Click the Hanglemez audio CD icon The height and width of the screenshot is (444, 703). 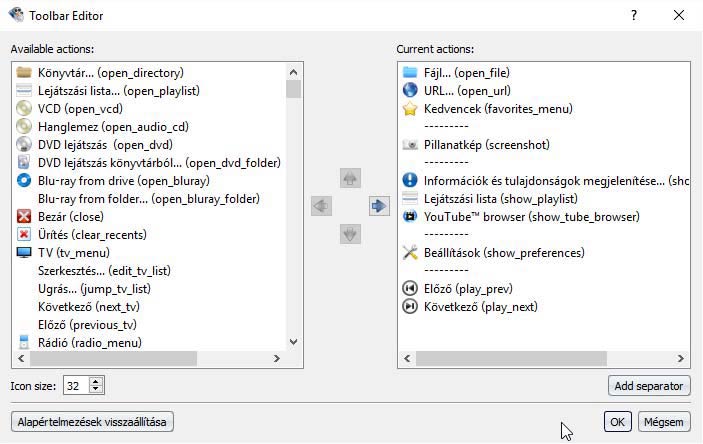coord(24,126)
